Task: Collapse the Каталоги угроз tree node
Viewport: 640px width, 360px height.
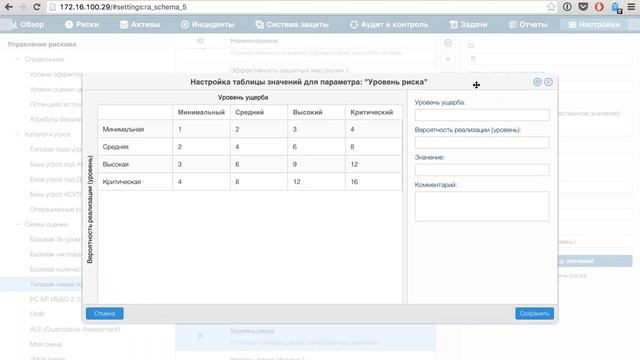Action: pyautogui.click(x=18, y=134)
